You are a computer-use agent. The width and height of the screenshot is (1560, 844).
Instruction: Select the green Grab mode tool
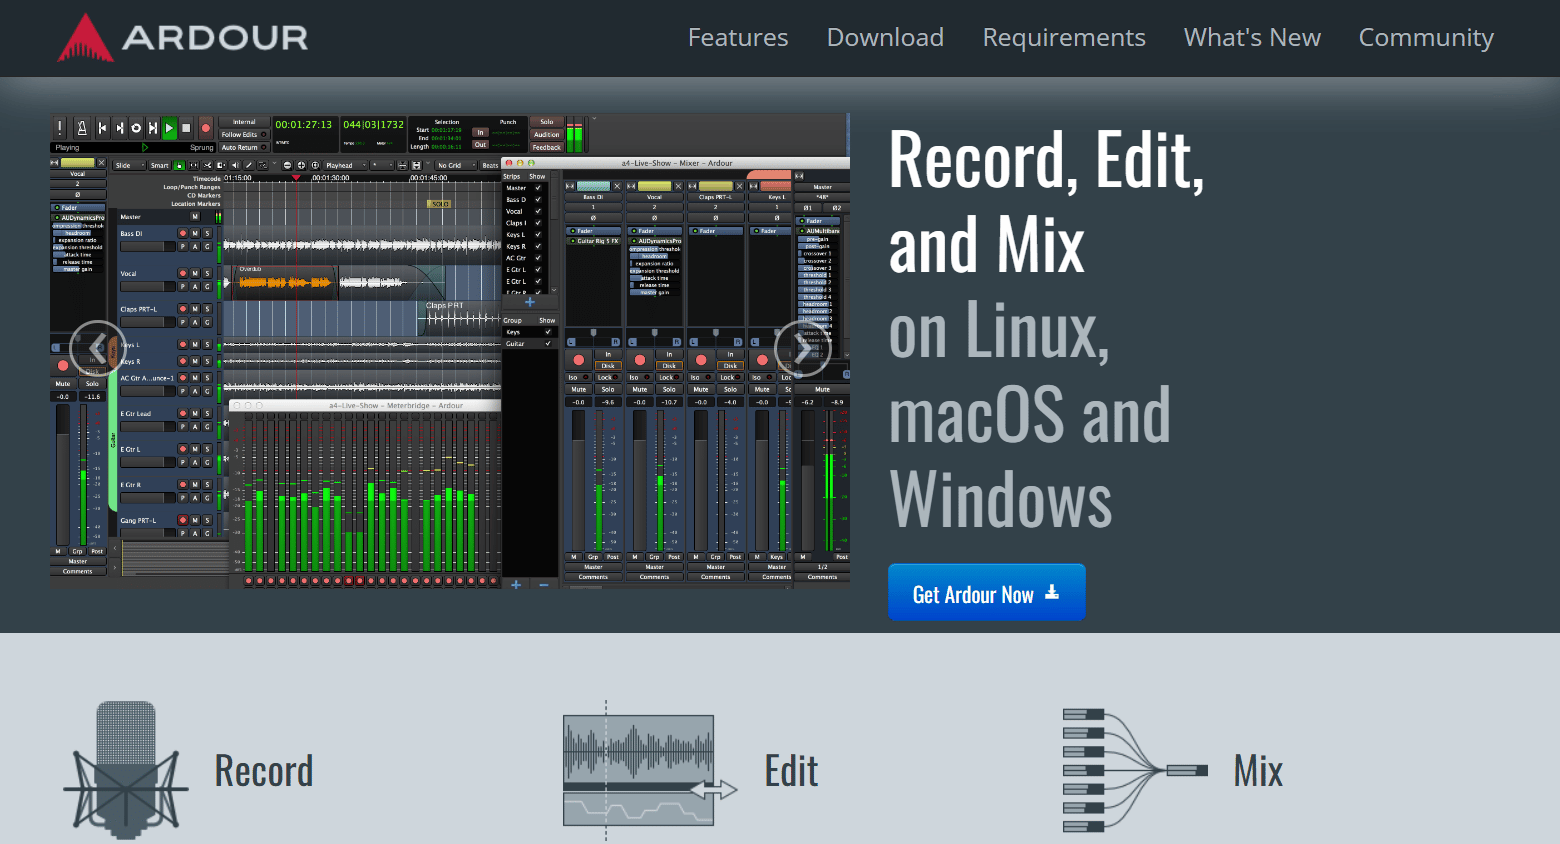pyautogui.click(x=179, y=165)
